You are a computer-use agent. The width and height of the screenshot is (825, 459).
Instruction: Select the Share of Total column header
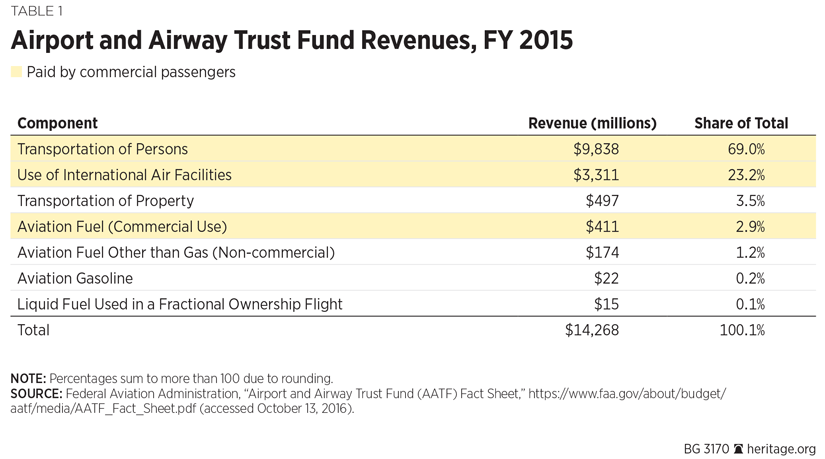[x=741, y=123]
